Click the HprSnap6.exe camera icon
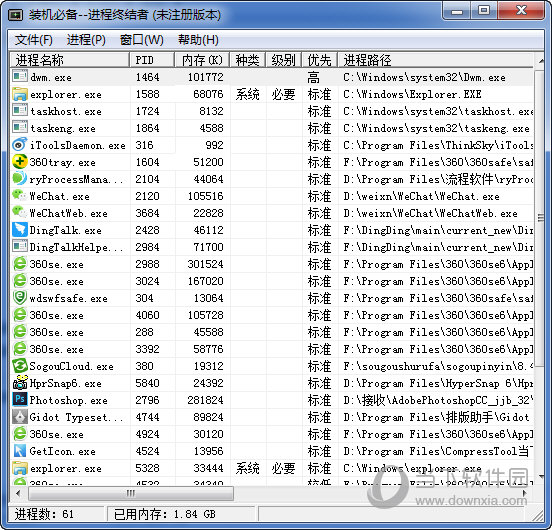This screenshot has height=530, width=552. pos(20,383)
